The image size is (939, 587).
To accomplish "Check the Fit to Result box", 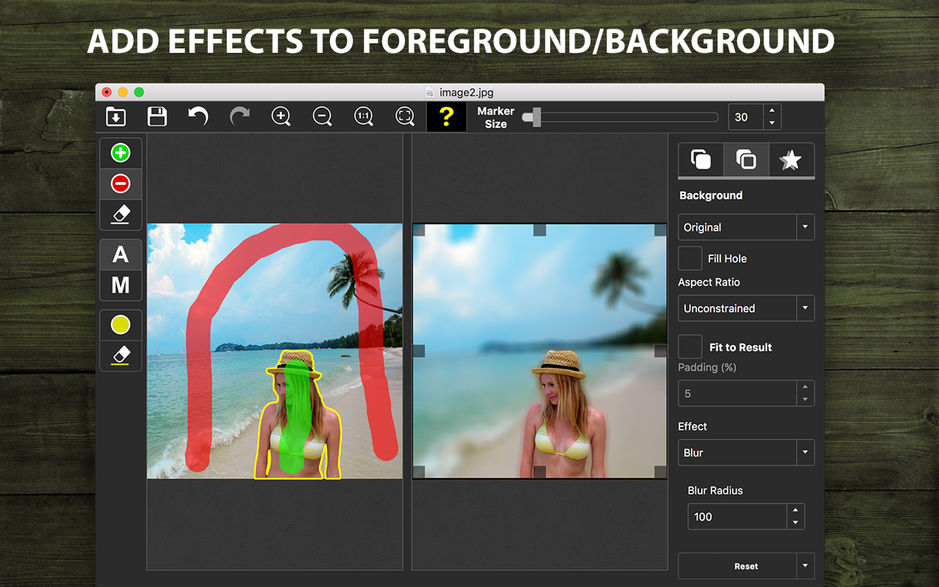I will (688, 347).
